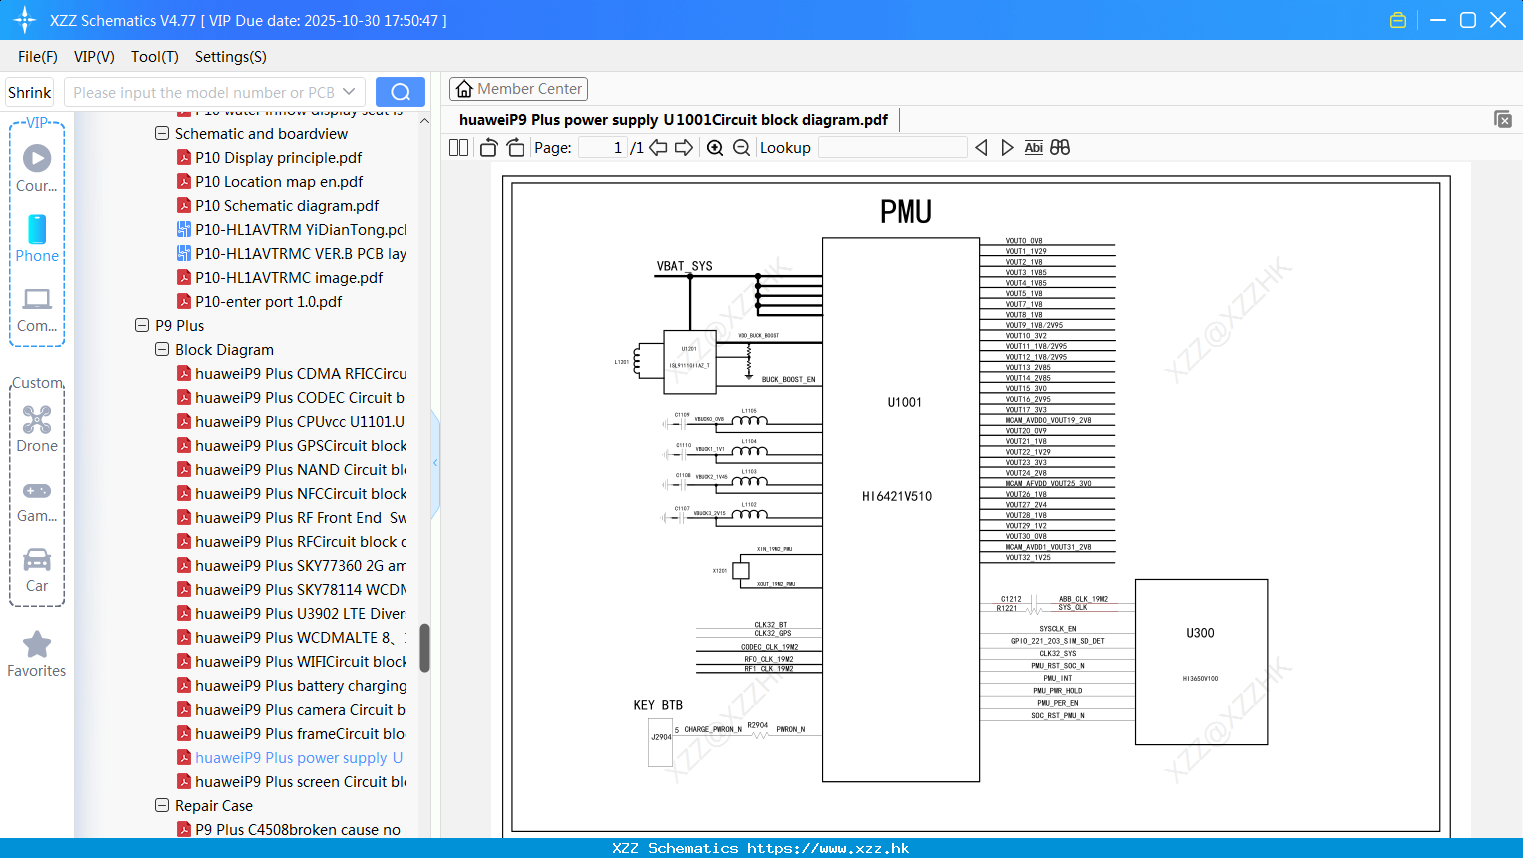Open P10 Schematic diagram.pdf
The image size is (1523, 858).
[x=278, y=205]
